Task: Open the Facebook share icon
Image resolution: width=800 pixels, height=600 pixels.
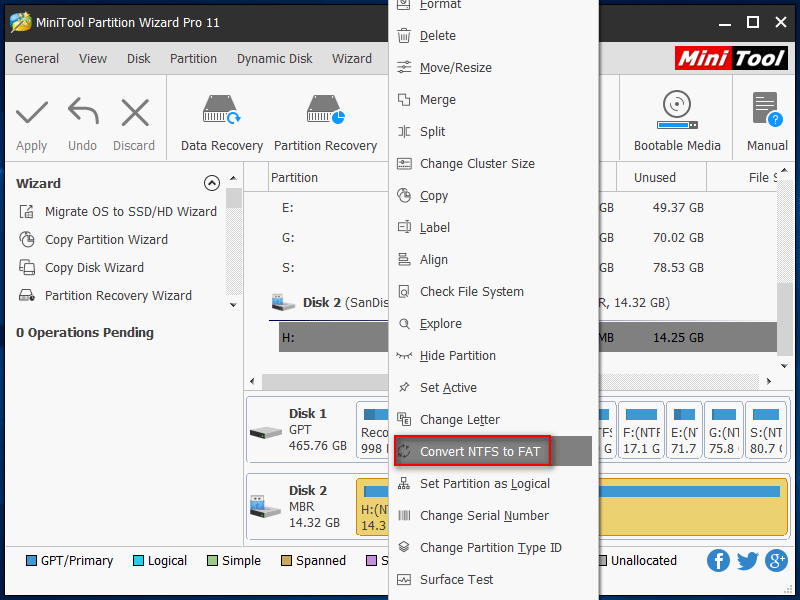Action: (x=718, y=561)
